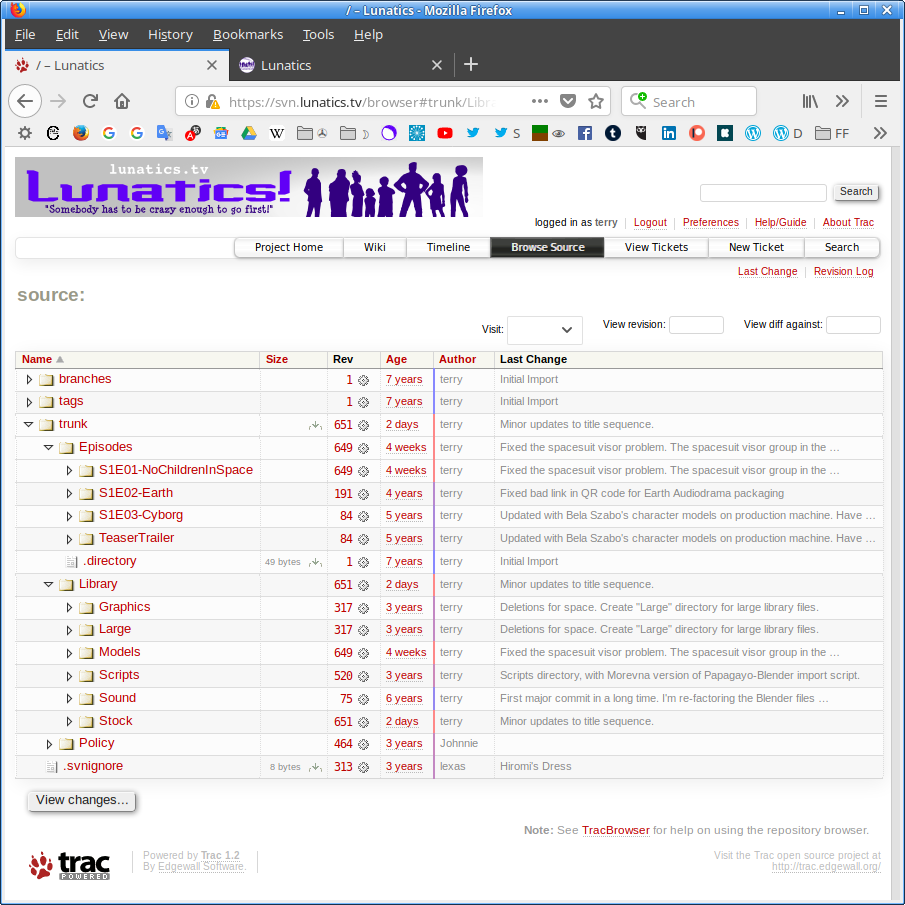Expand the Models folder
905x905 pixels.
pyautogui.click(x=69, y=652)
